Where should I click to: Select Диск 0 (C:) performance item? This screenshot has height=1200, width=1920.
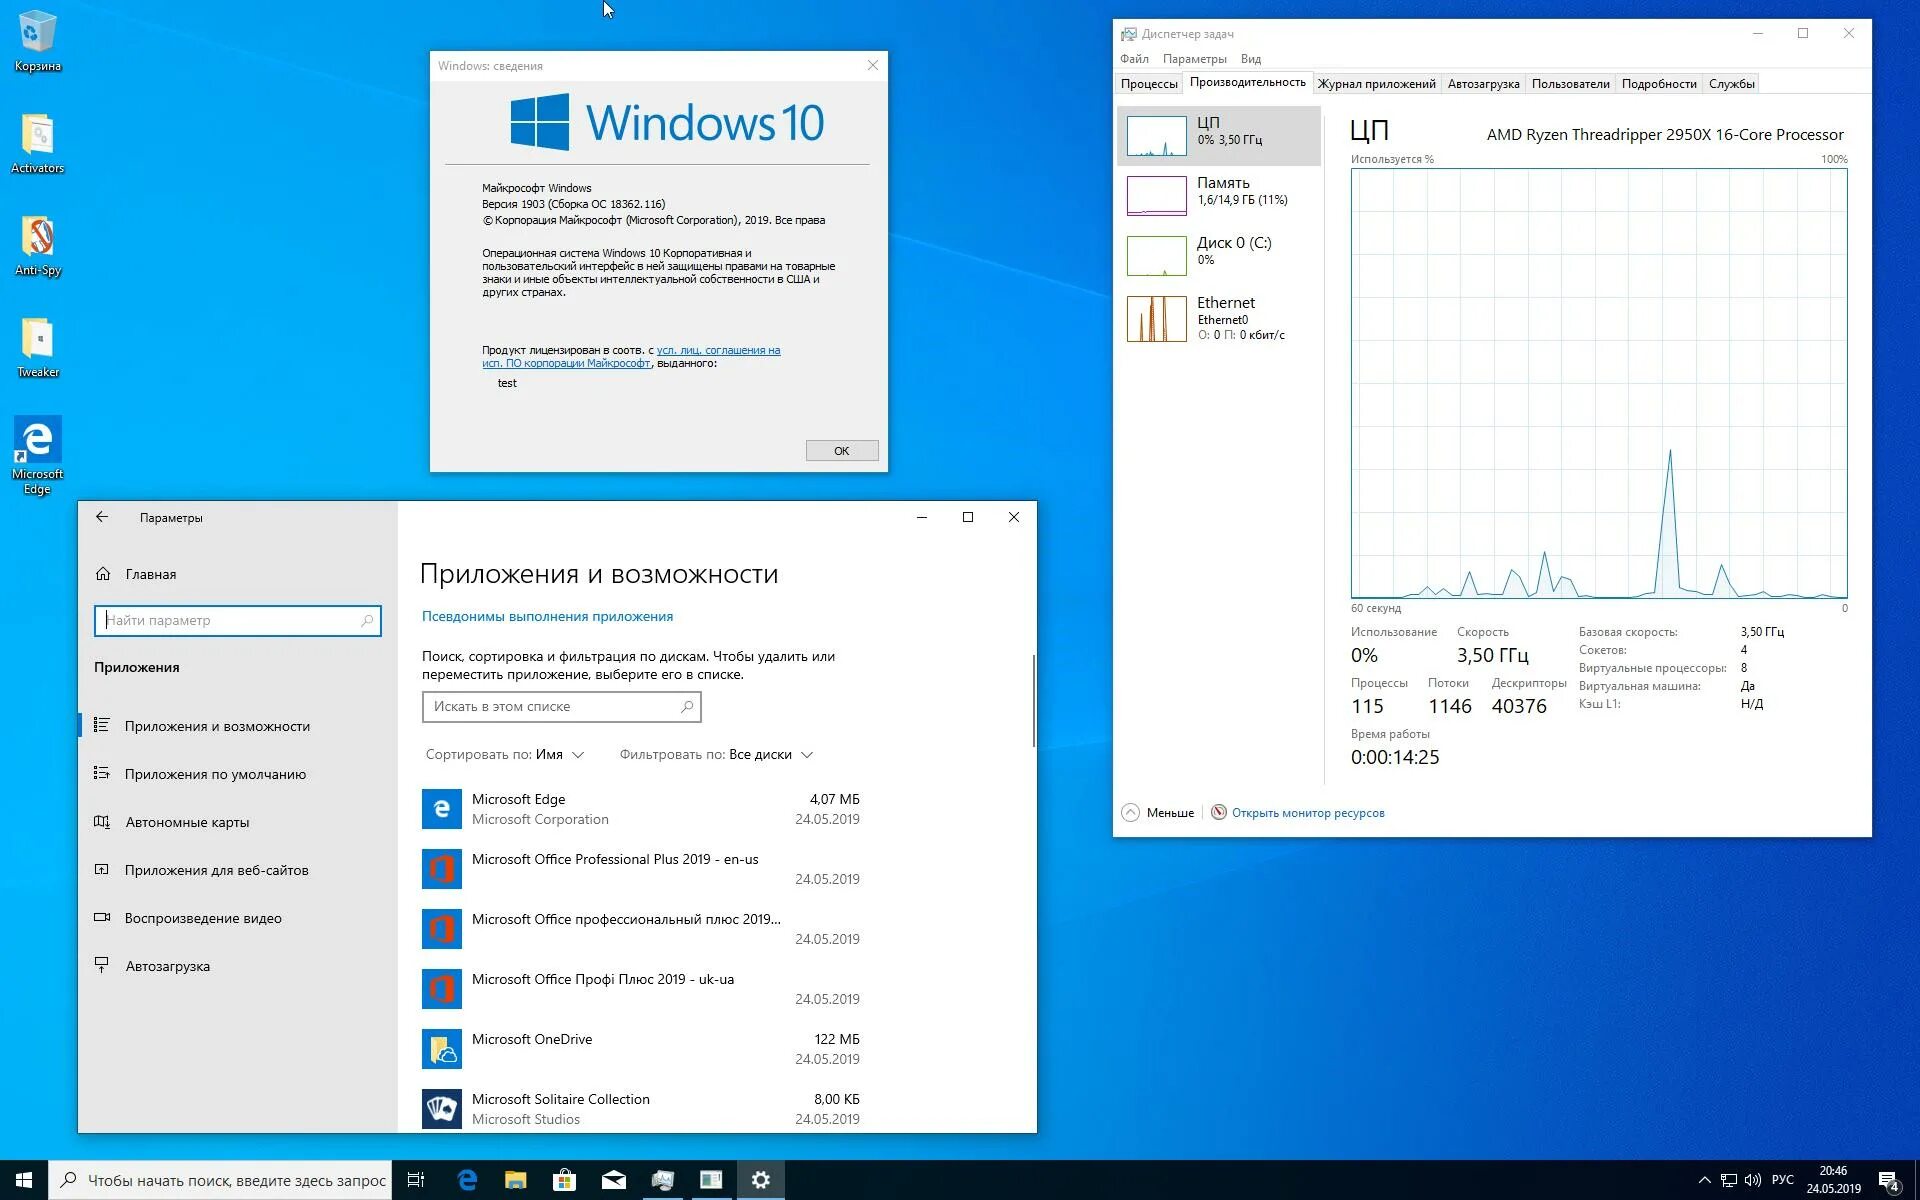[x=1218, y=255]
